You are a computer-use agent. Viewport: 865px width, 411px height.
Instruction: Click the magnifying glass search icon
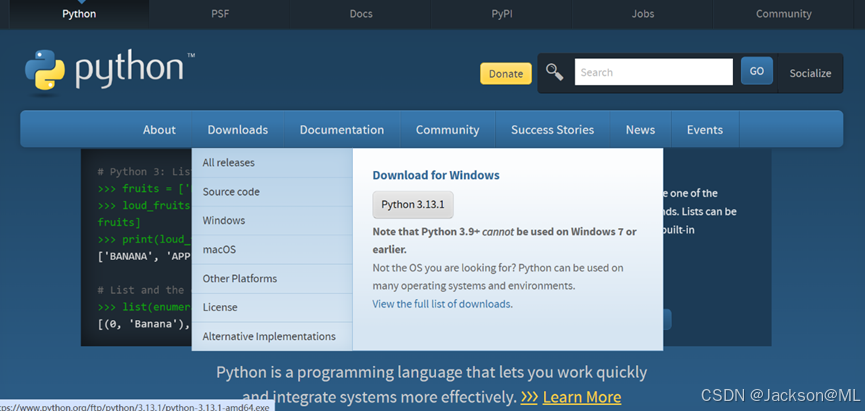point(555,72)
